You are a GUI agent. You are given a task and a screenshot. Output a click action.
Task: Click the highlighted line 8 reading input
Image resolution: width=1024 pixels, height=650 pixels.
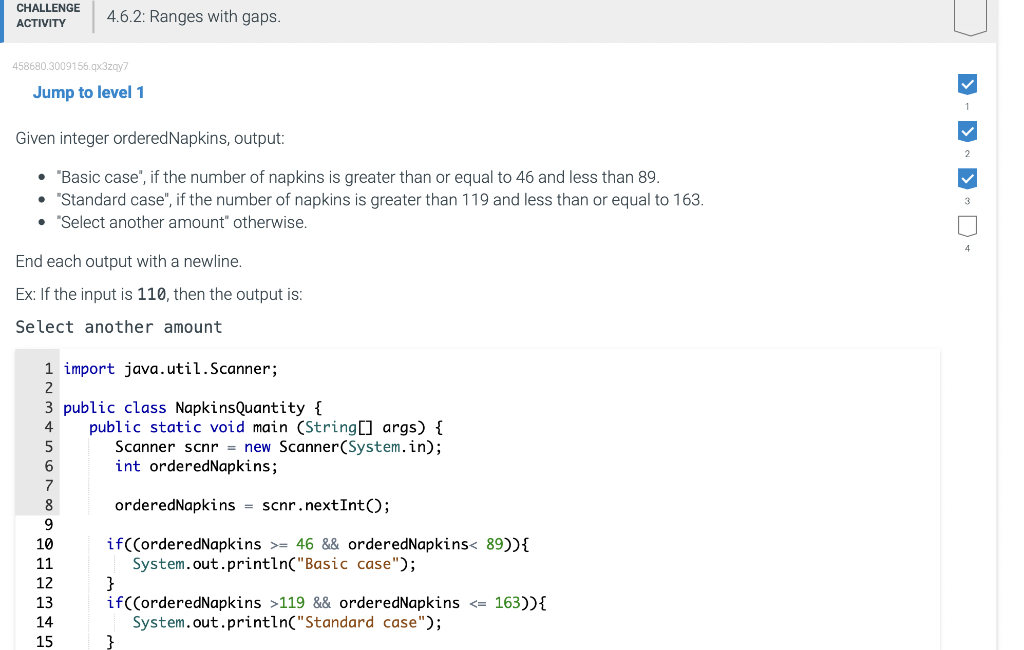pos(250,505)
